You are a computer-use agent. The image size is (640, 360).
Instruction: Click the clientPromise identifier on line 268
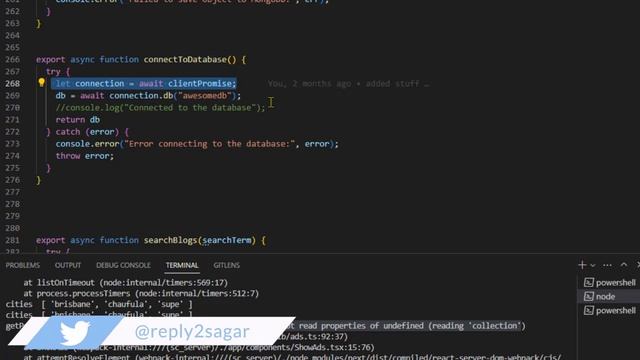(200, 83)
